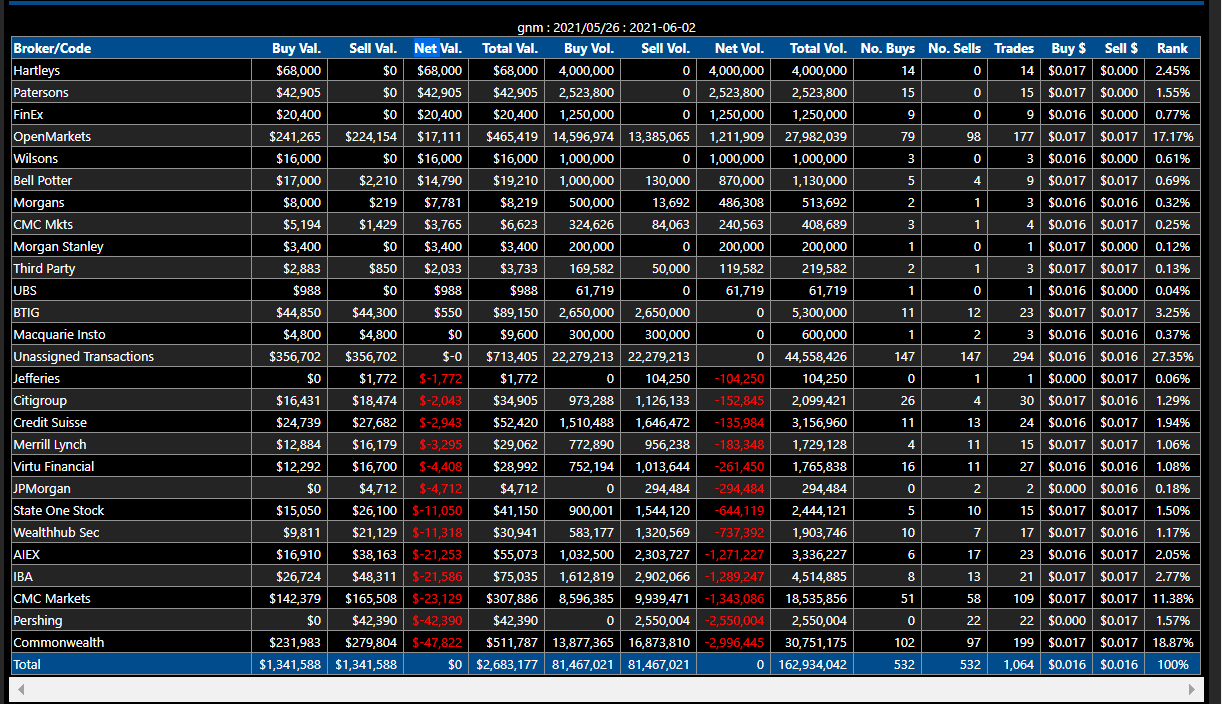Select the Unassigned Transactions row label
The image size is (1222, 704).
tap(84, 356)
